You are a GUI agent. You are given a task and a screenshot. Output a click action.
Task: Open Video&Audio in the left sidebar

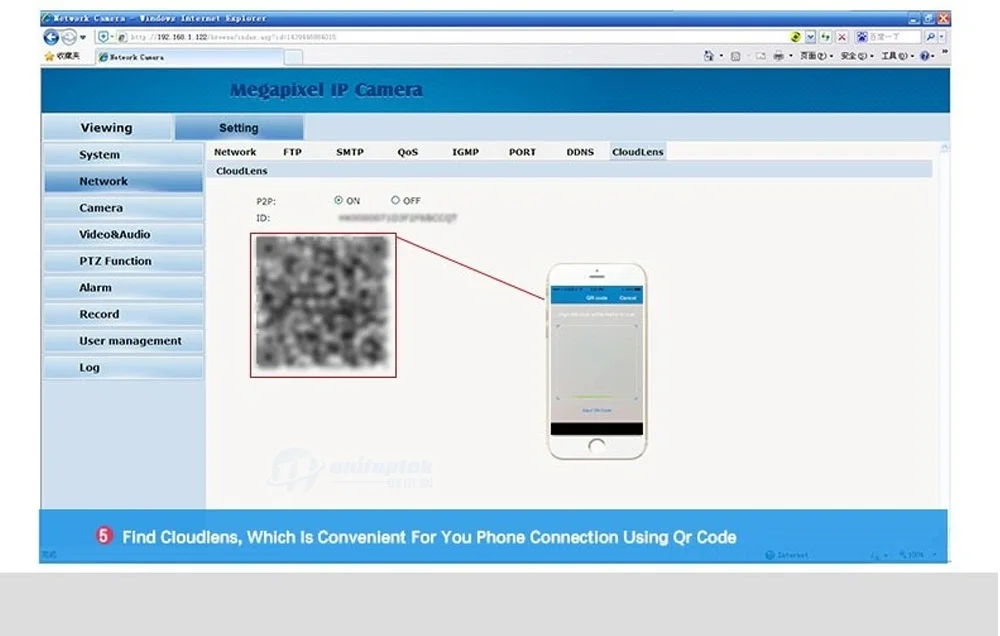pos(124,234)
